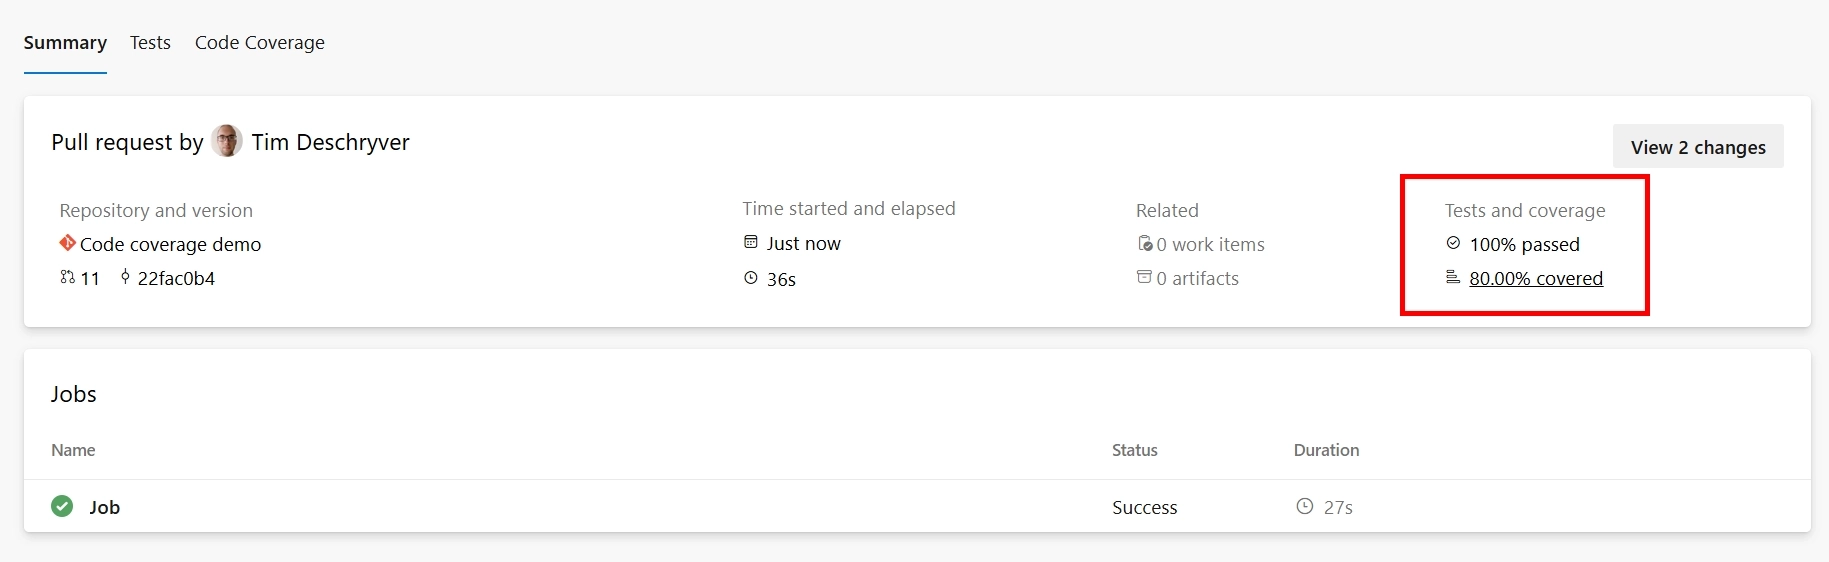The image size is (1829, 562).
Task: Click the git repository icon beside Code coverage demo
Action: 68,243
